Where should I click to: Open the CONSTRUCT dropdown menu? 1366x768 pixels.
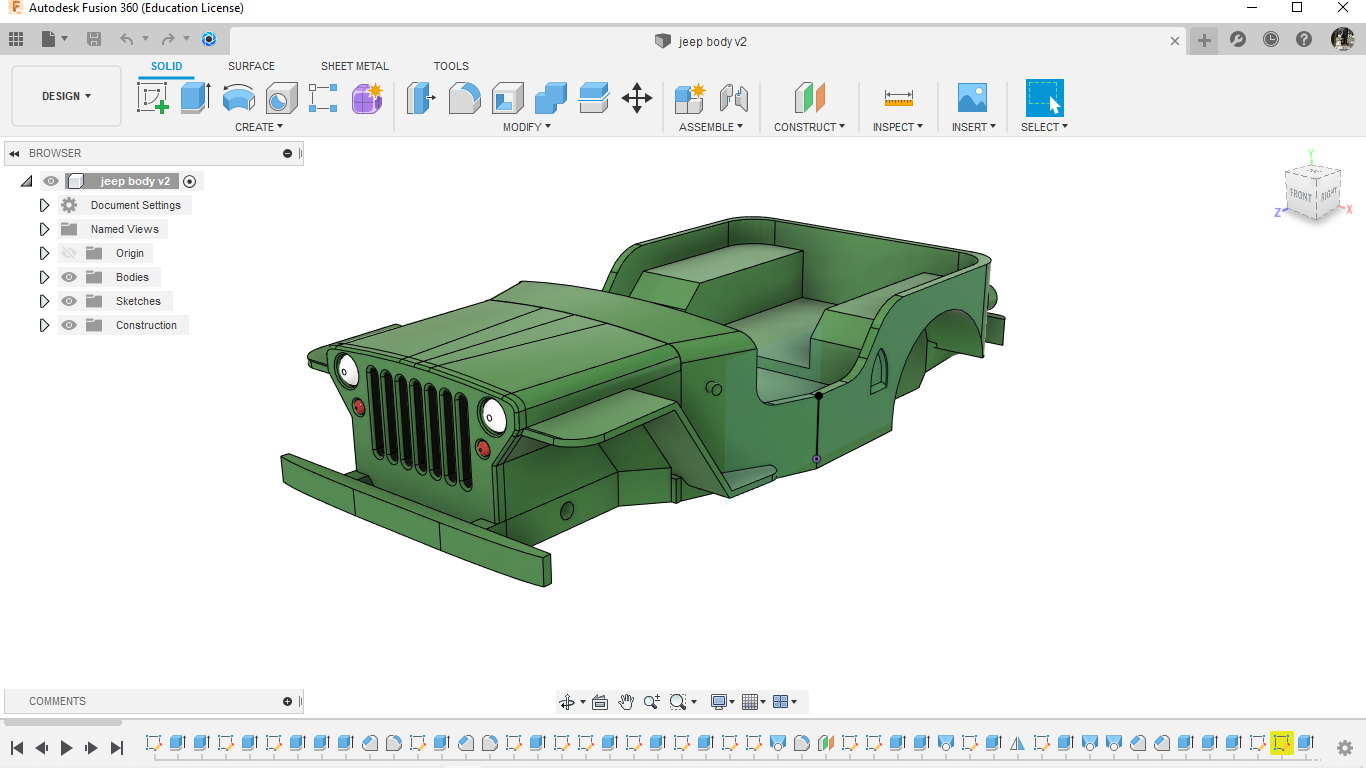click(809, 127)
